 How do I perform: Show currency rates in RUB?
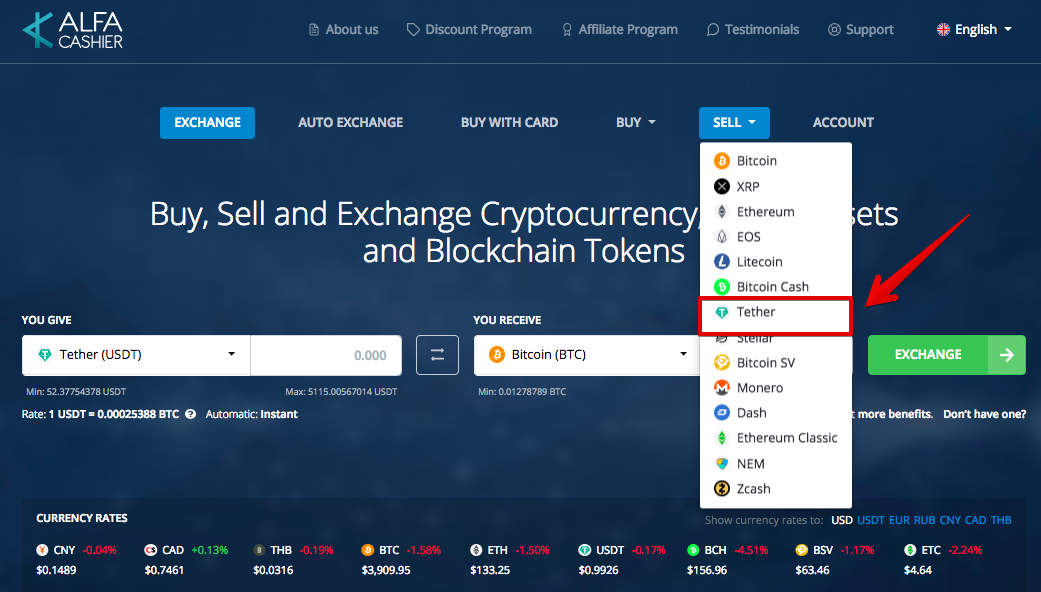(924, 520)
